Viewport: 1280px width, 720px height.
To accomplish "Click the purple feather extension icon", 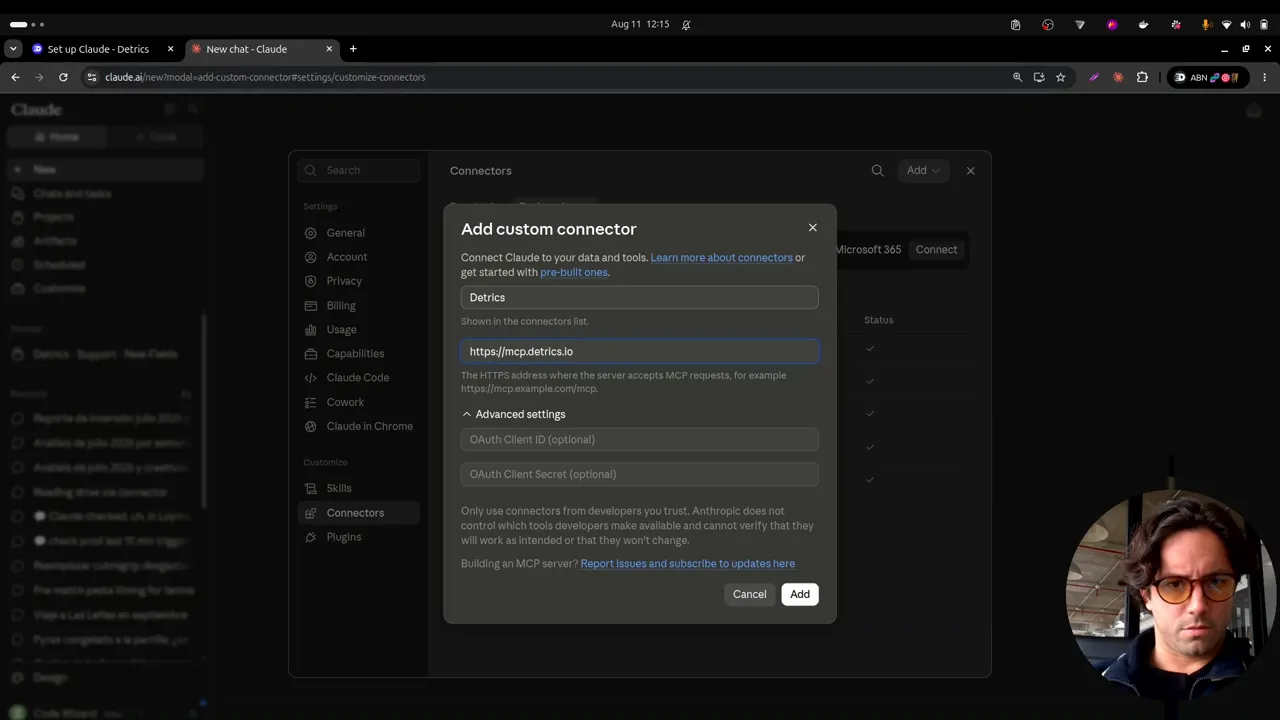I will (1094, 77).
